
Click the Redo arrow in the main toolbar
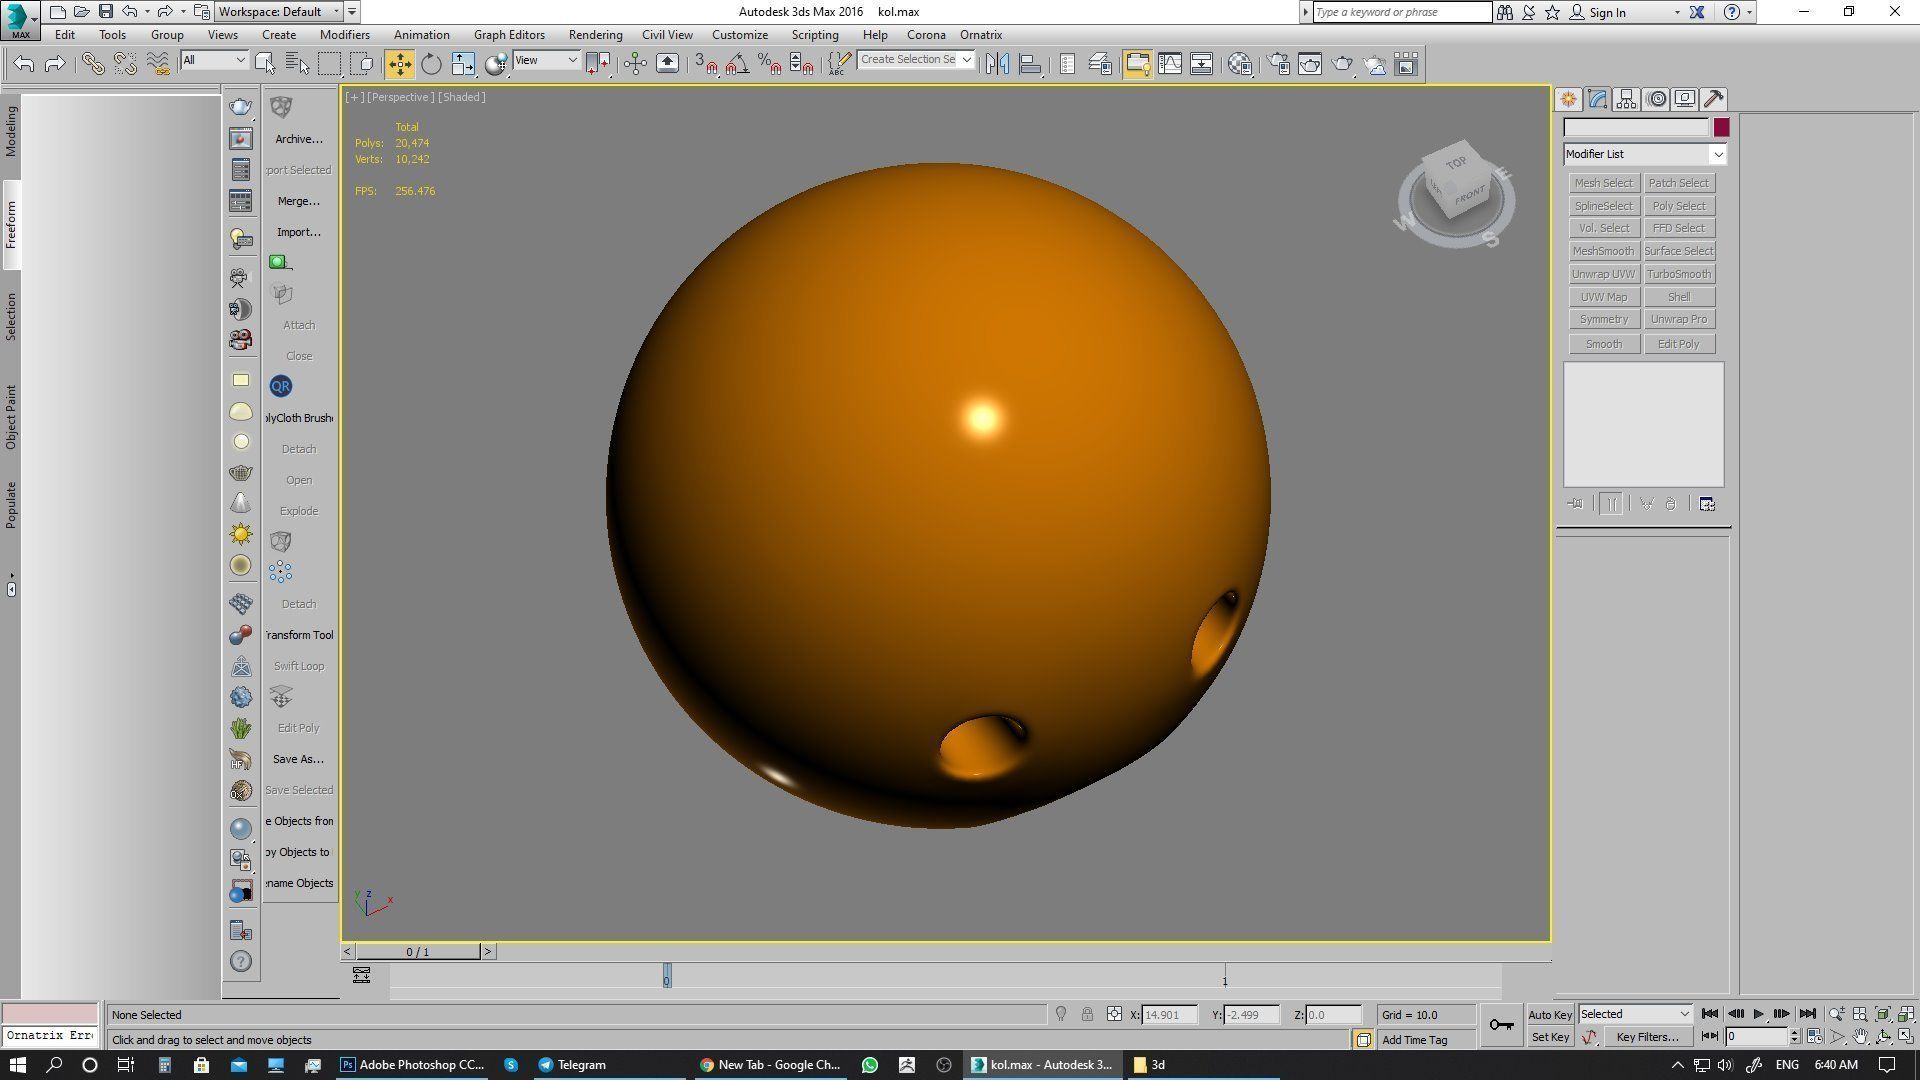coord(56,64)
